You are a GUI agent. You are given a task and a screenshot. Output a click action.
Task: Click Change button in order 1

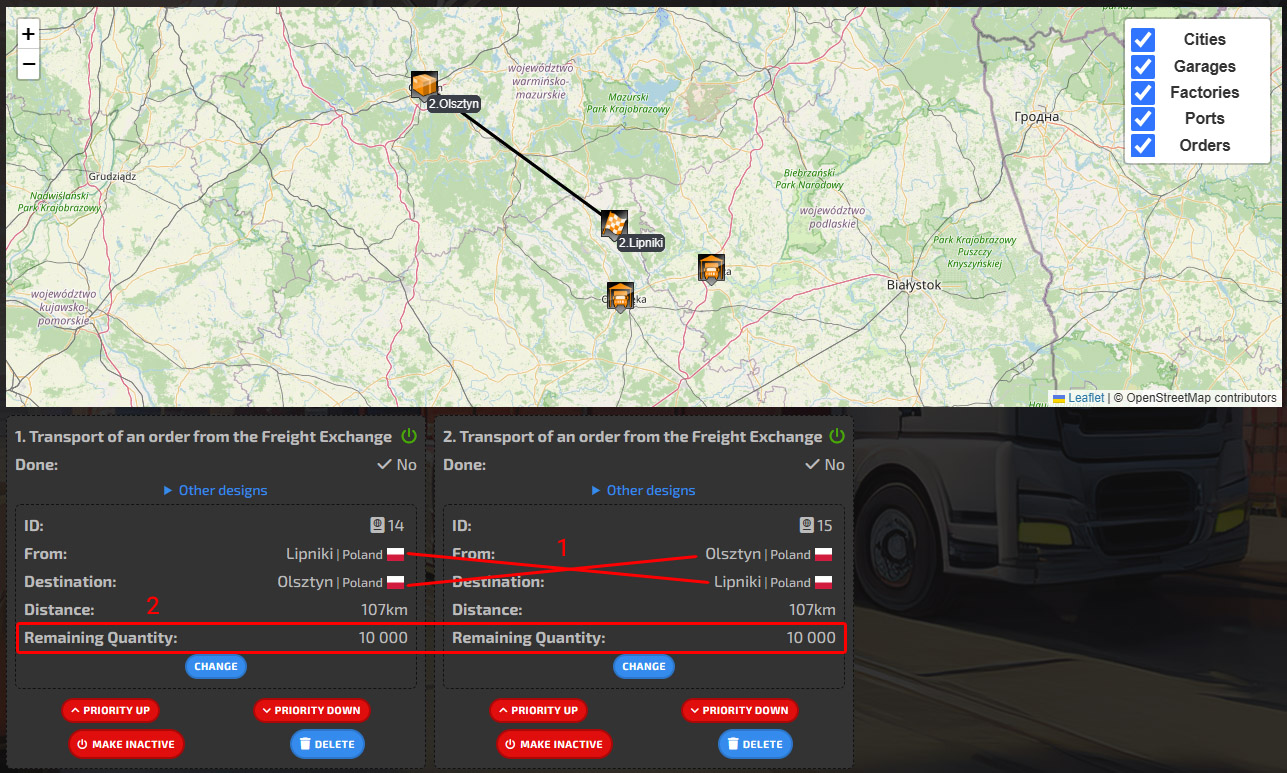[x=216, y=666]
